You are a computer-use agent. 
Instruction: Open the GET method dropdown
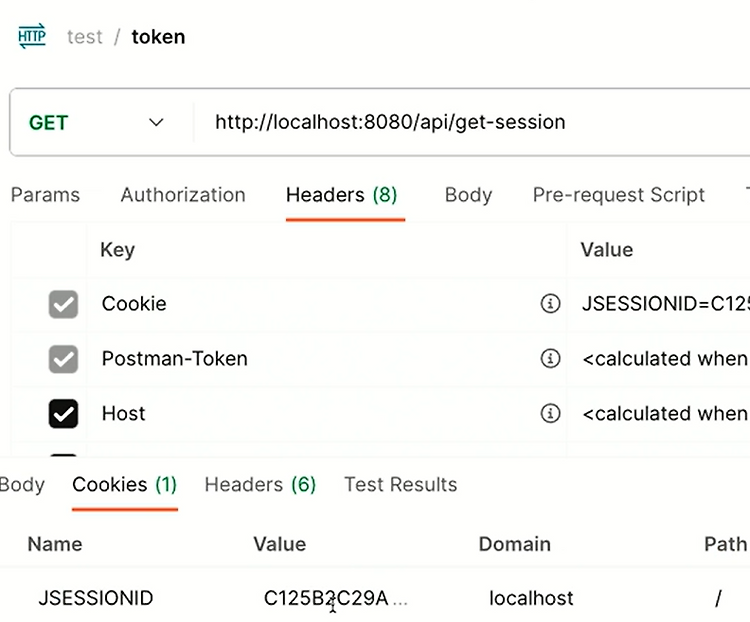coord(96,122)
